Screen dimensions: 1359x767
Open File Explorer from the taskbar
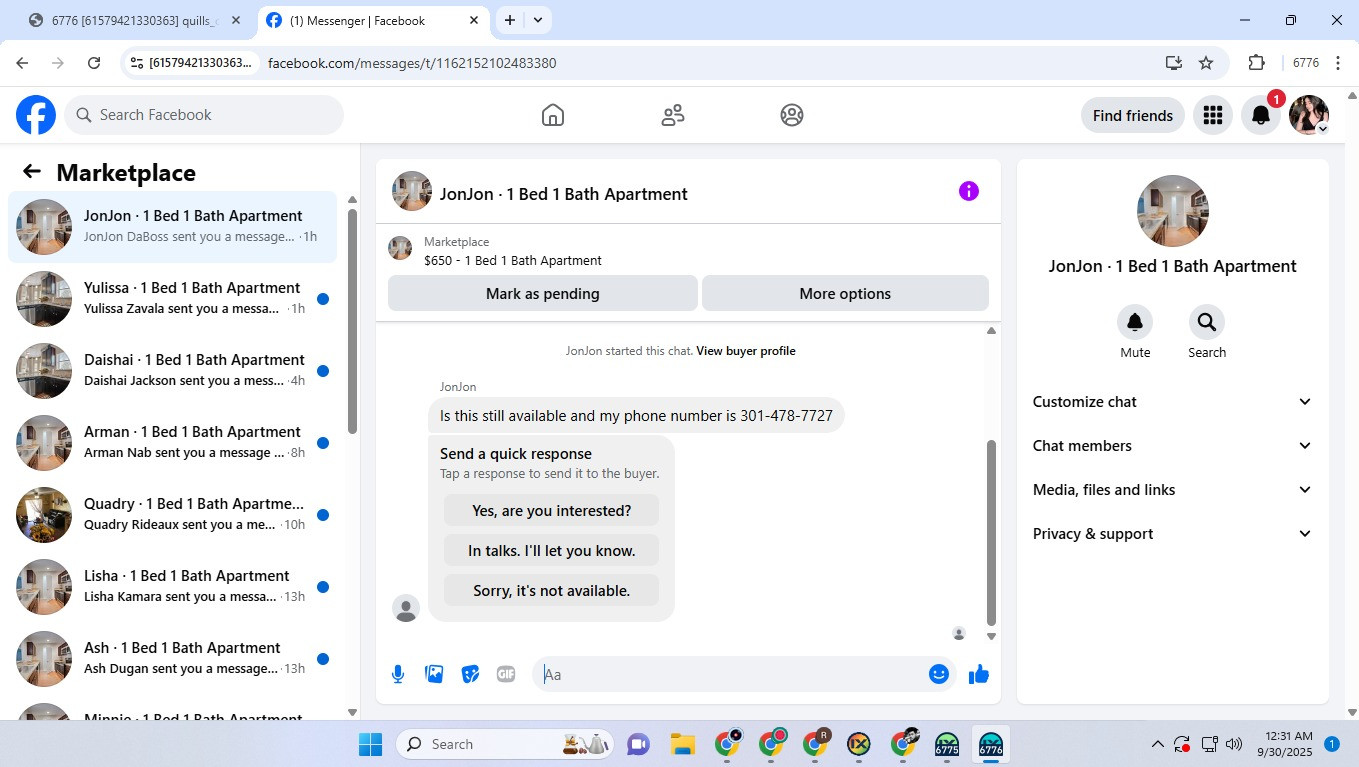point(682,745)
